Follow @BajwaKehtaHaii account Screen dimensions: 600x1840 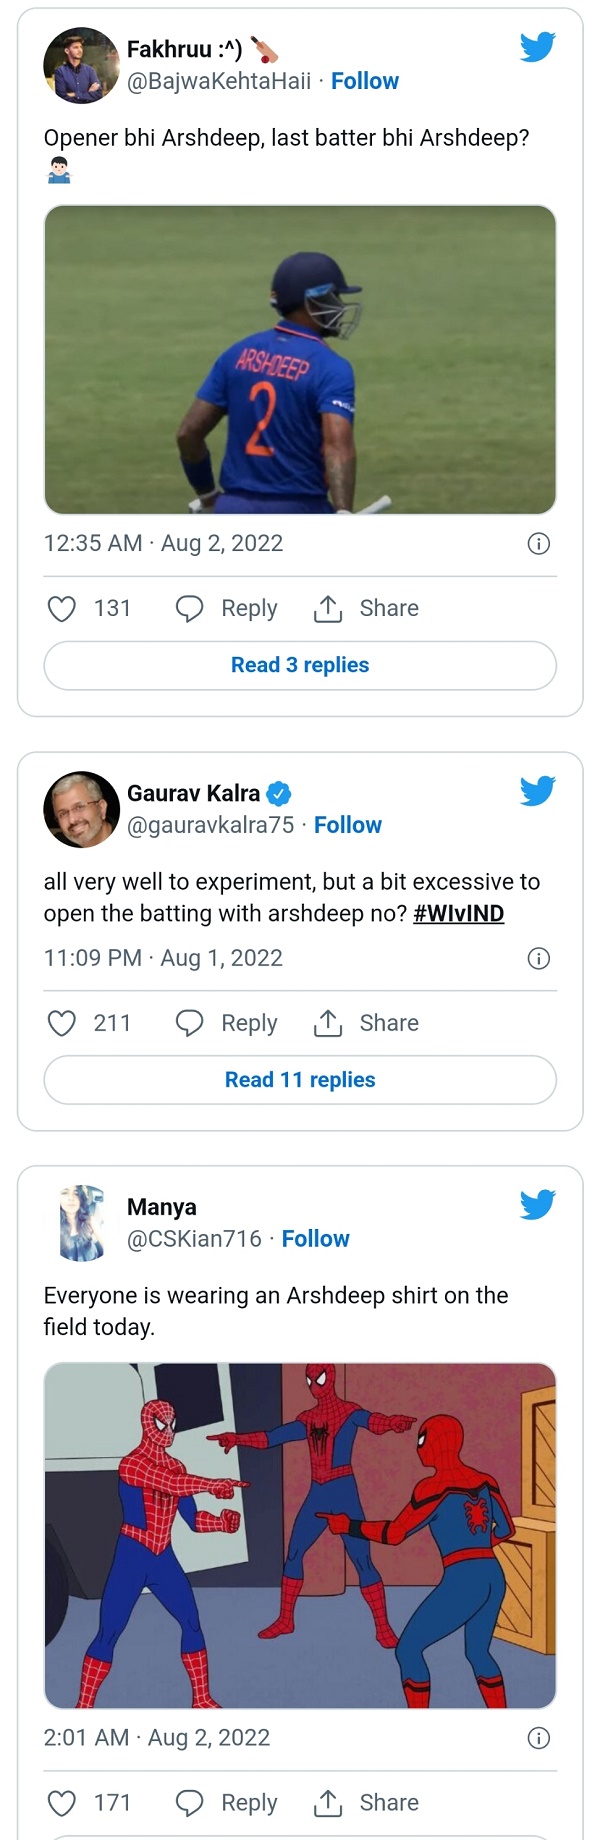[364, 81]
